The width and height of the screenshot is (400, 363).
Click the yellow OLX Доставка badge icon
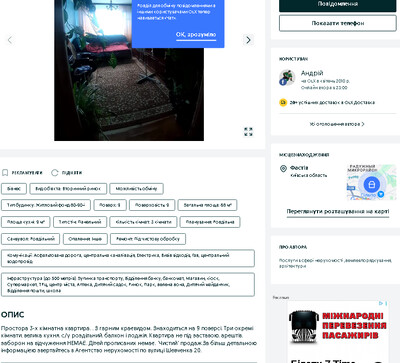(x=283, y=102)
